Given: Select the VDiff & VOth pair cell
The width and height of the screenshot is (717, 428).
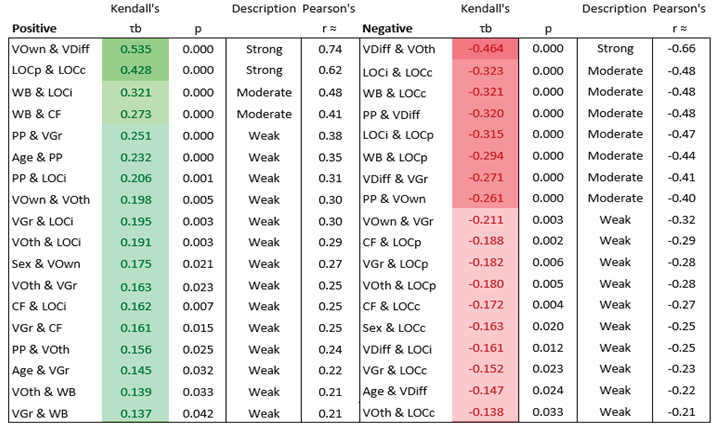Looking at the screenshot, I should pos(399,48).
